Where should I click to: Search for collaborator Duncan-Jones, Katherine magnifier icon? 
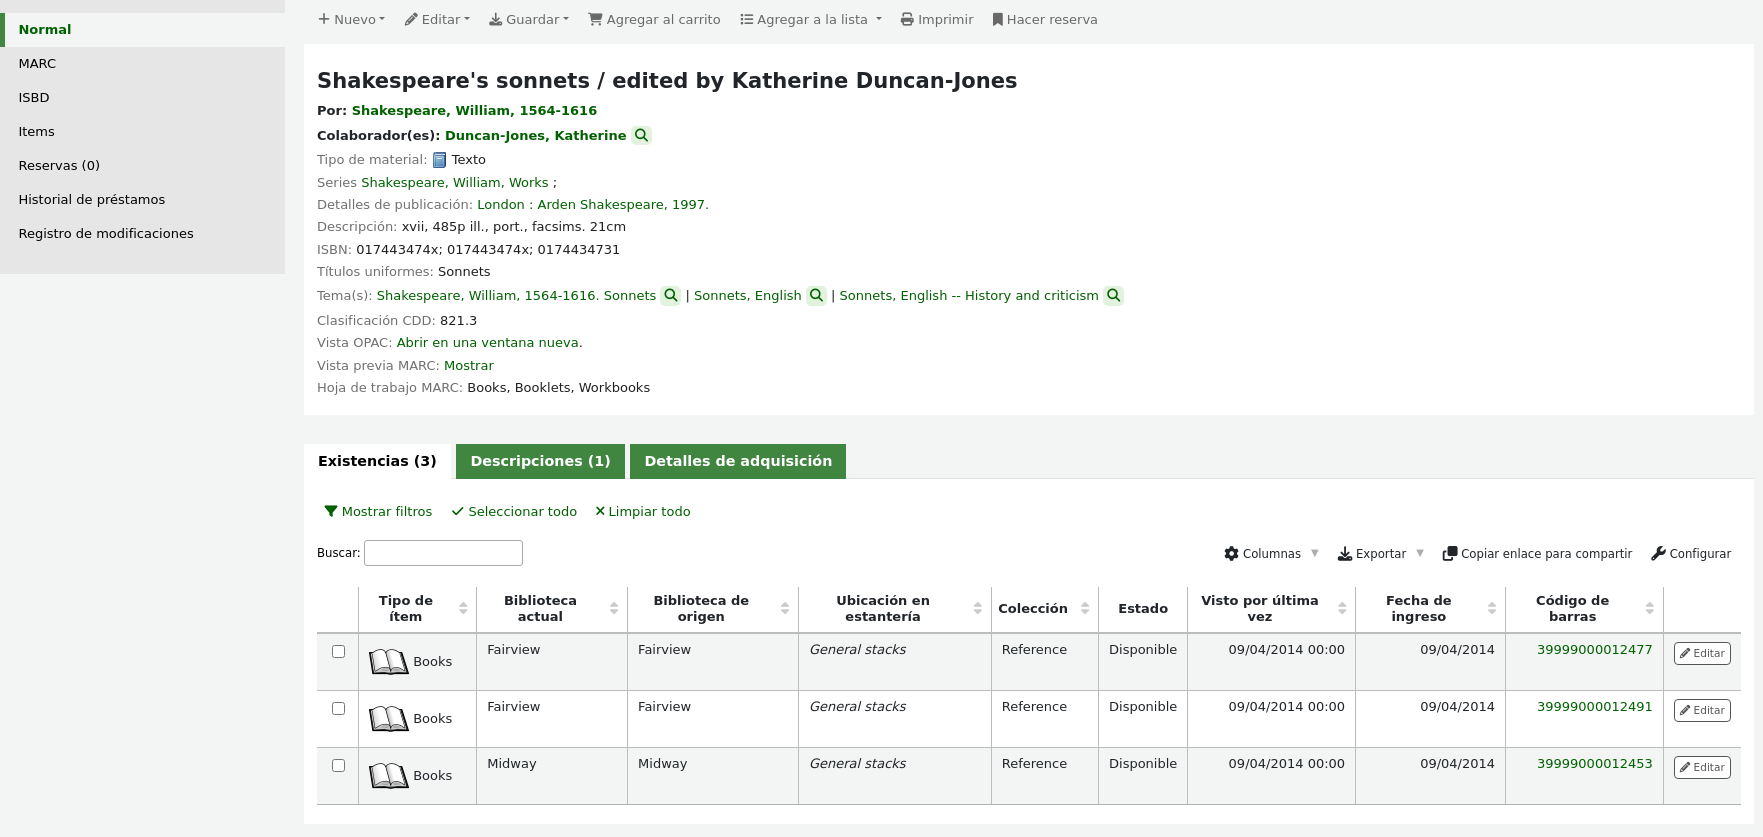[x=641, y=135]
